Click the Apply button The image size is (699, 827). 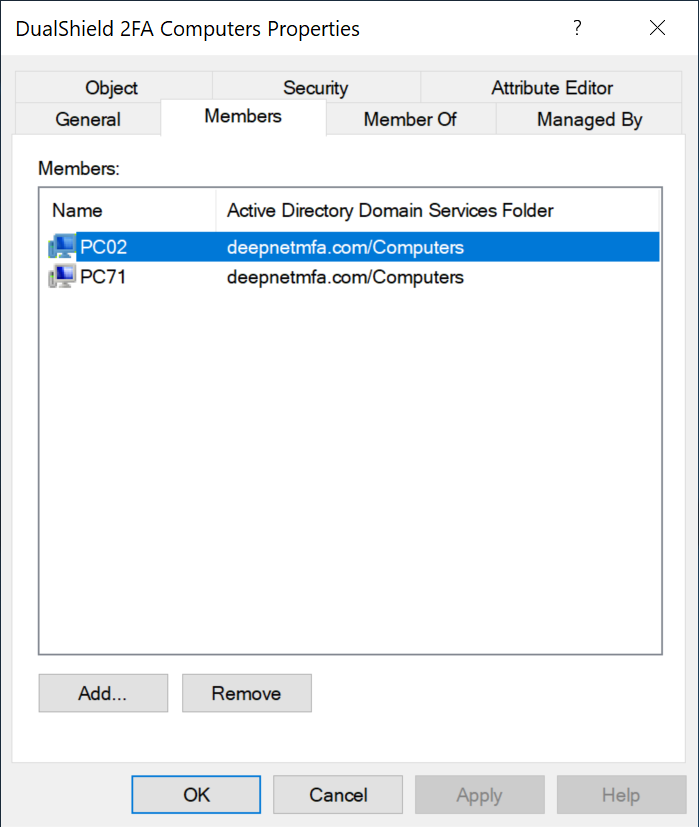pyautogui.click(x=479, y=795)
